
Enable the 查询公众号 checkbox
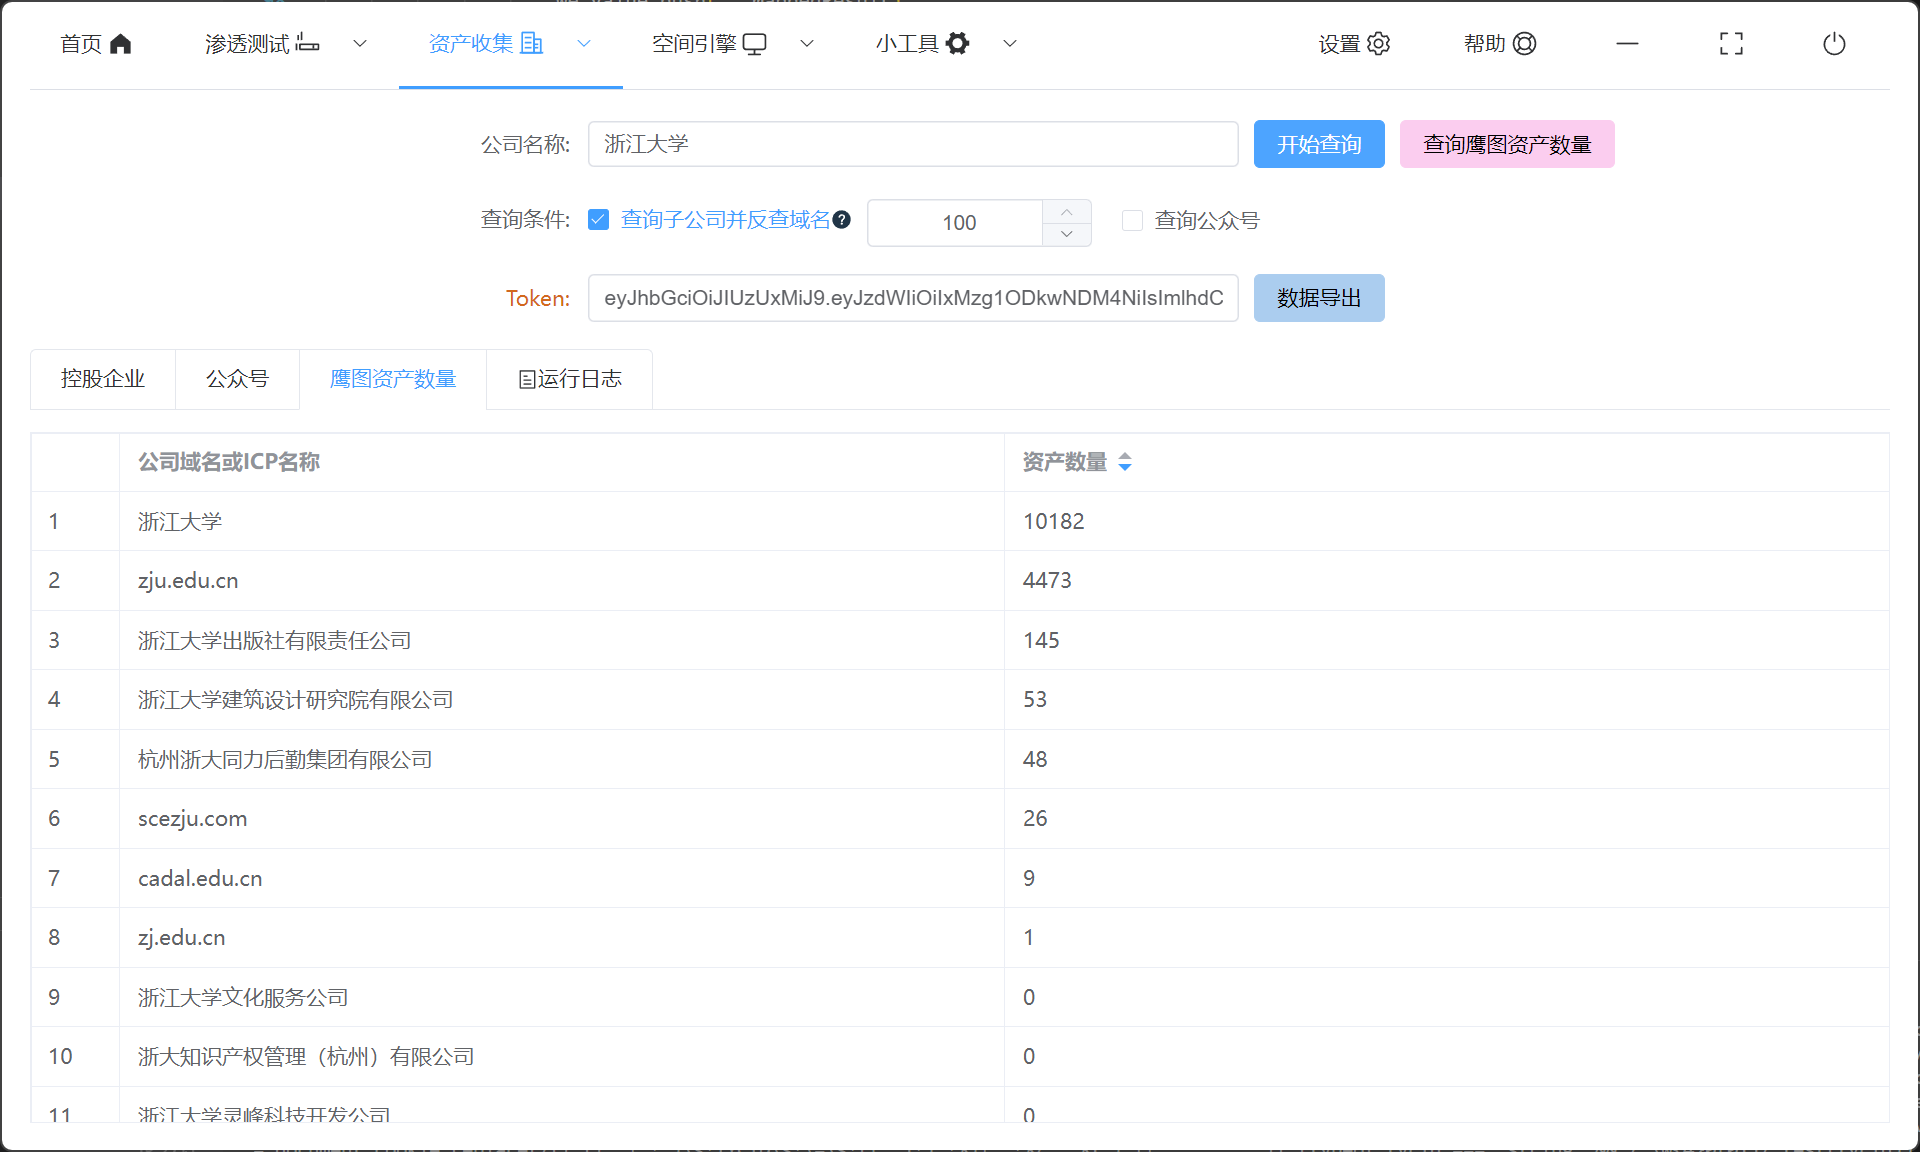click(x=1133, y=220)
